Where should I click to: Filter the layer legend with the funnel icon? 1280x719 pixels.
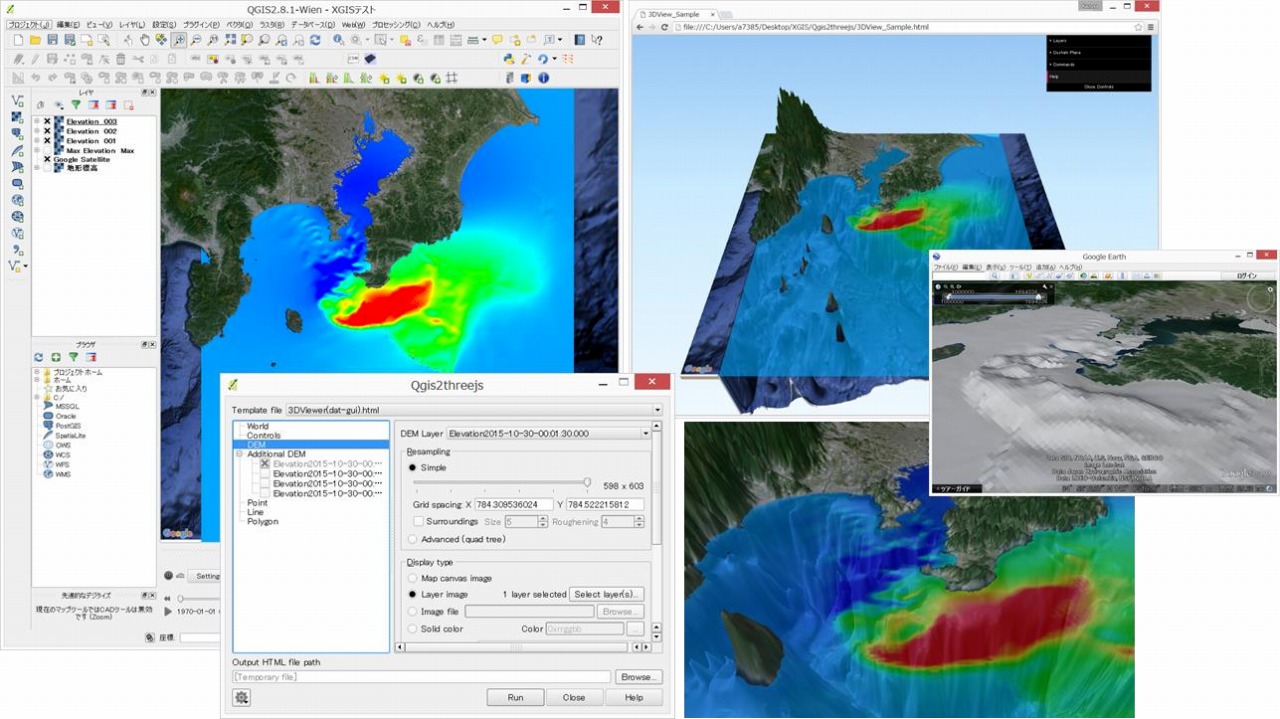[x=75, y=105]
